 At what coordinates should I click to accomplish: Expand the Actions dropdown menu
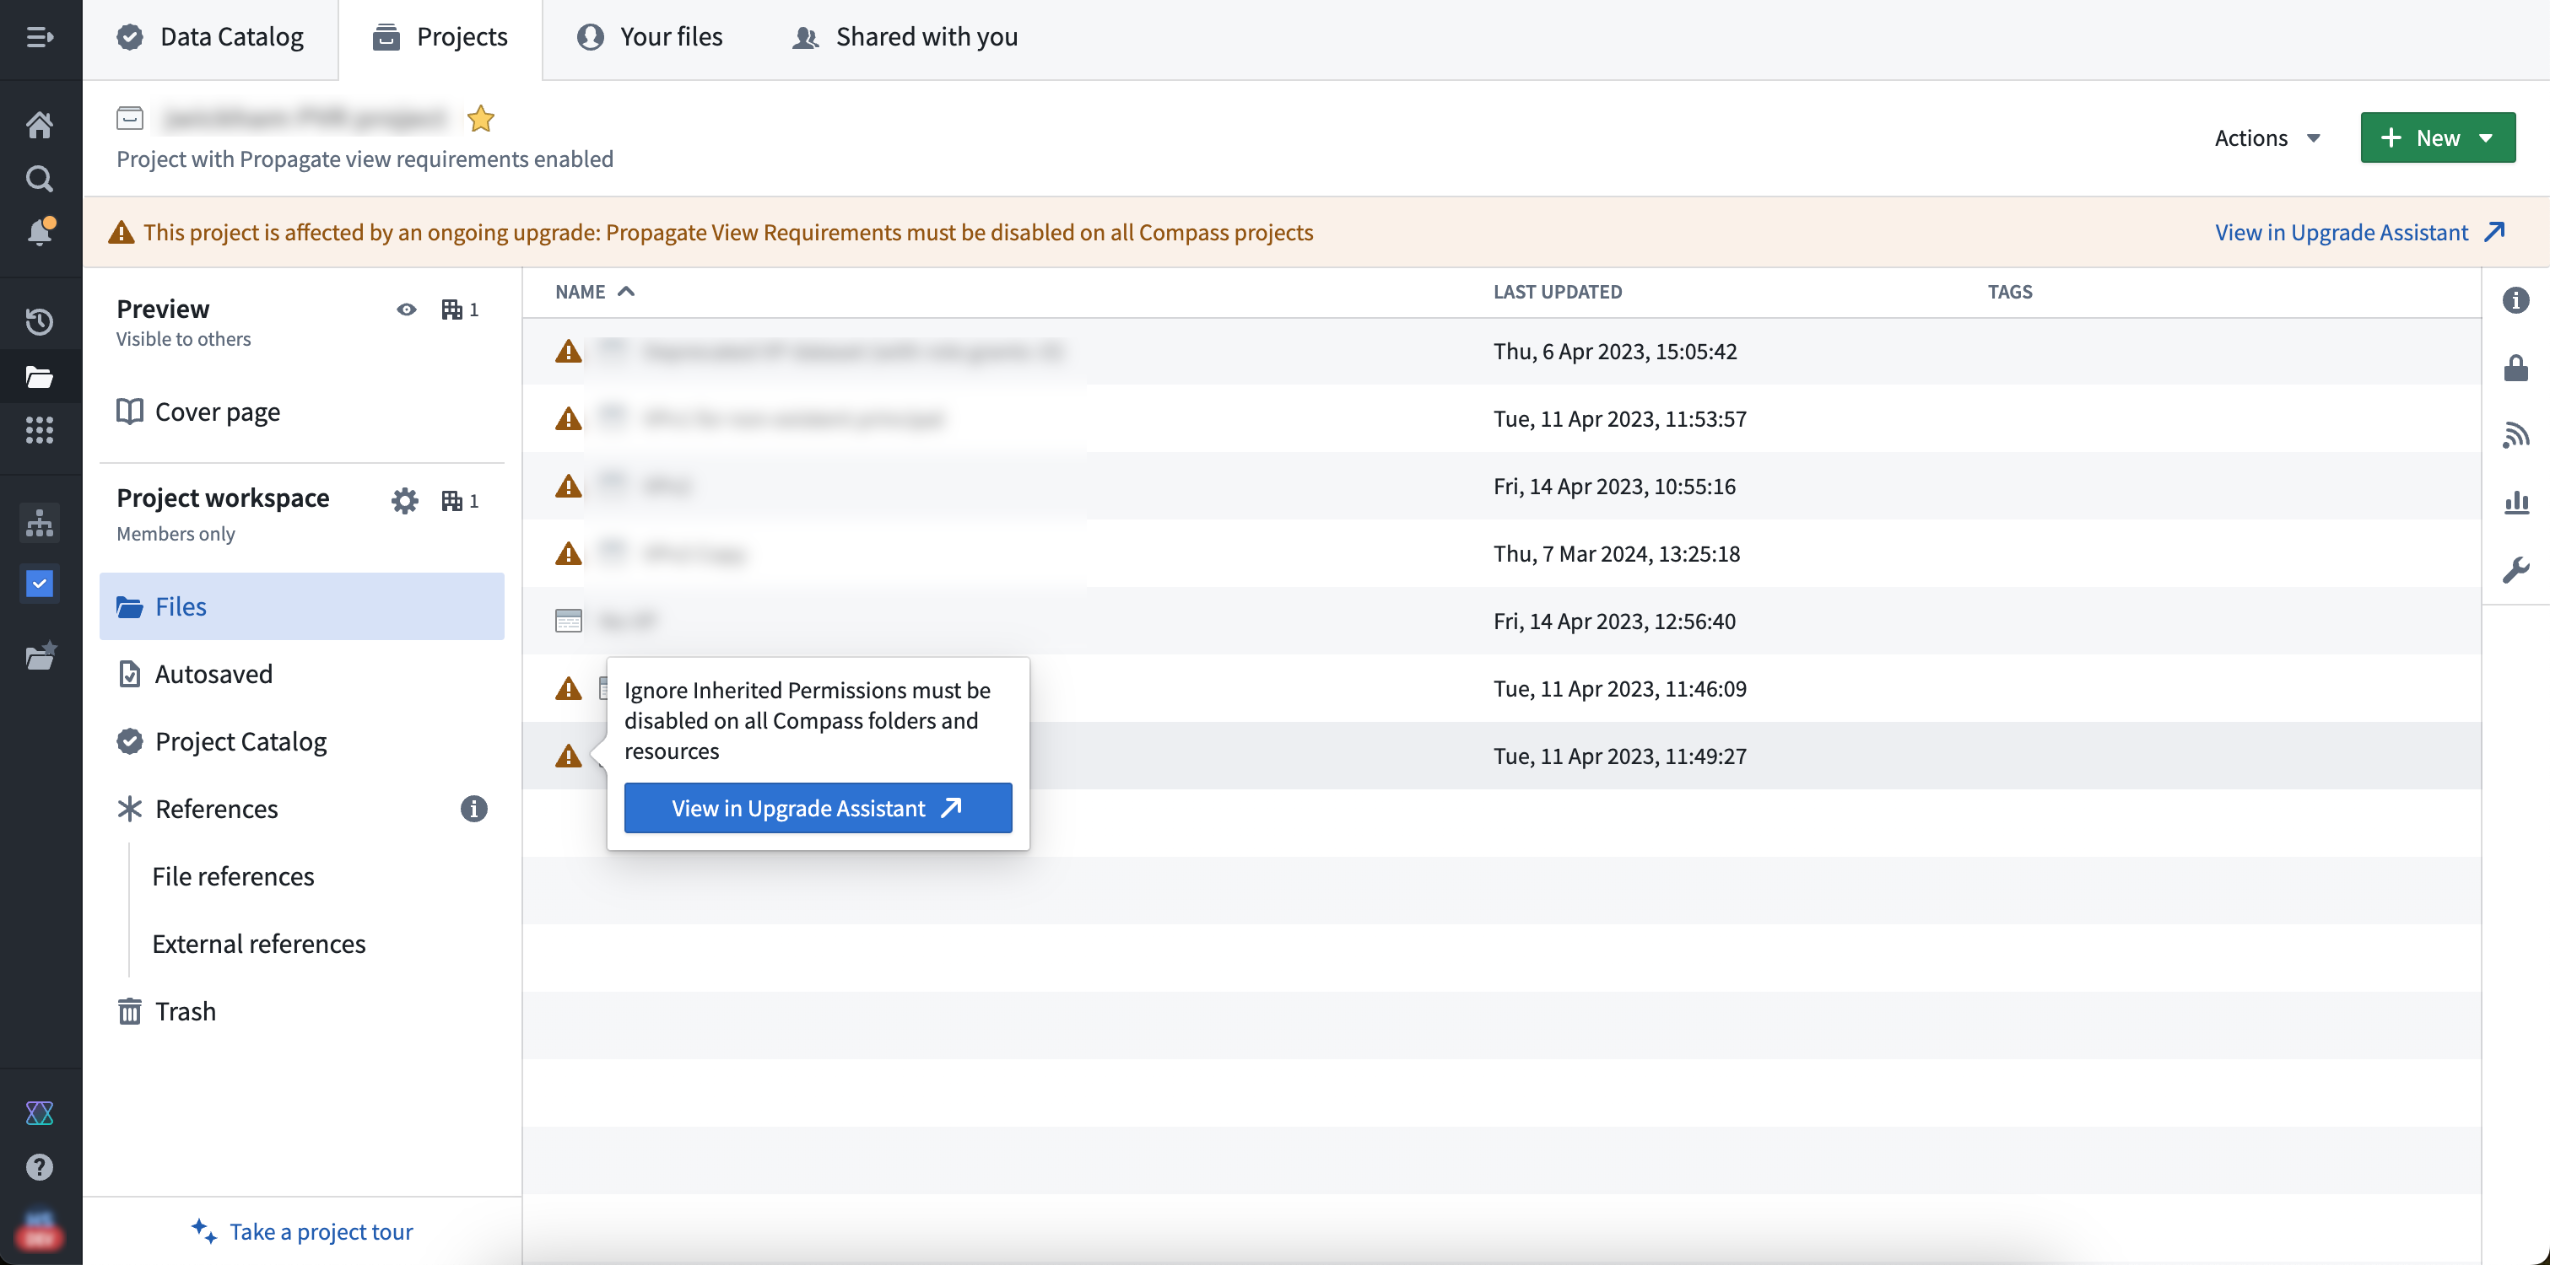point(2265,137)
